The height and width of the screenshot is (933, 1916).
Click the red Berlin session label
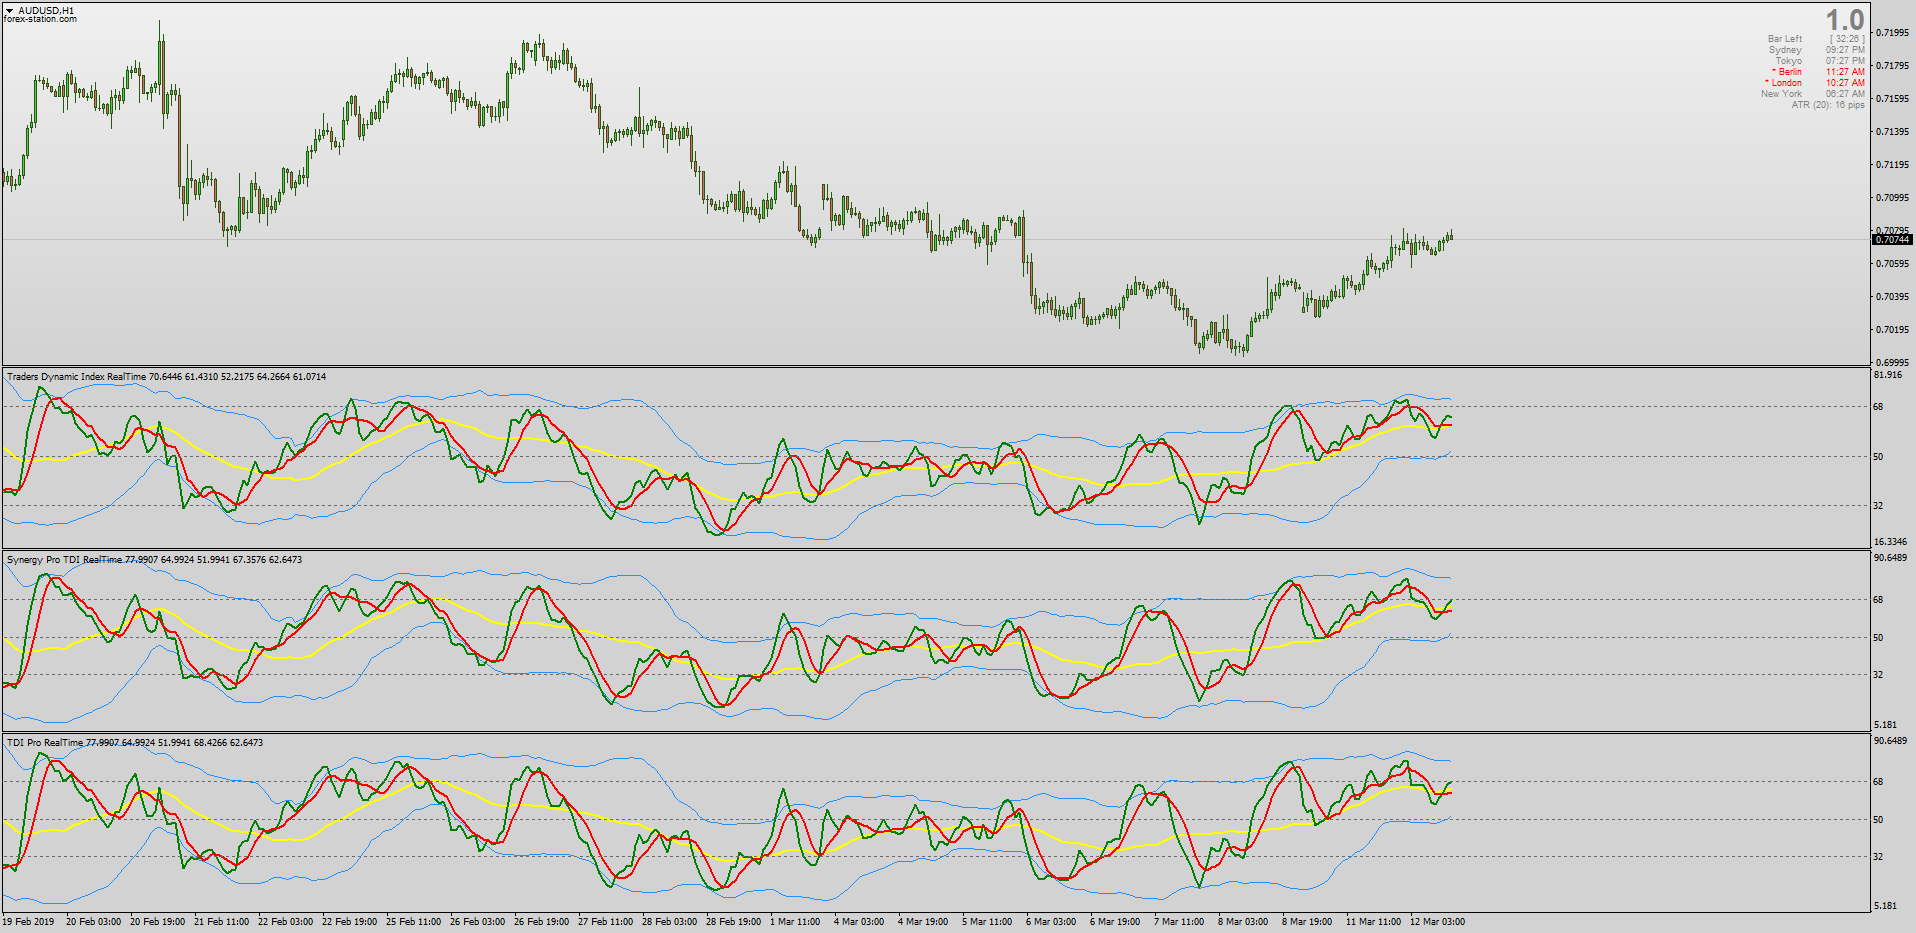(1787, 72)
